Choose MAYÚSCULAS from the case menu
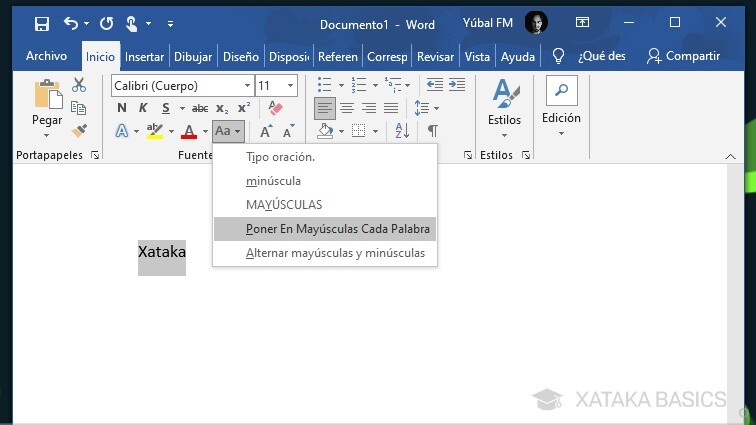756x425 pixels. pos(325,205)
